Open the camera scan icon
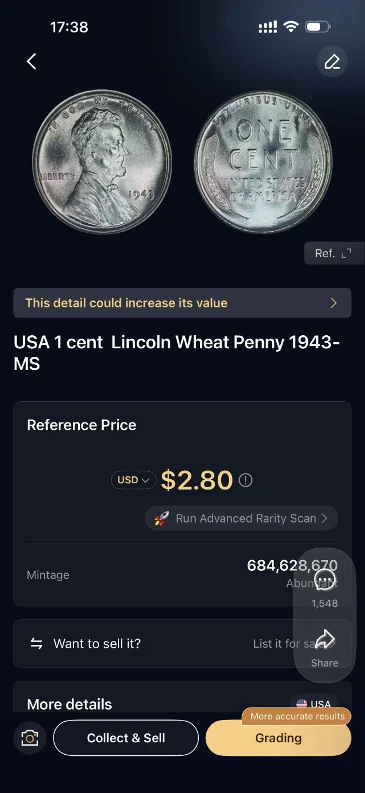This screenshot has width=365, height=793. [30, 738]
